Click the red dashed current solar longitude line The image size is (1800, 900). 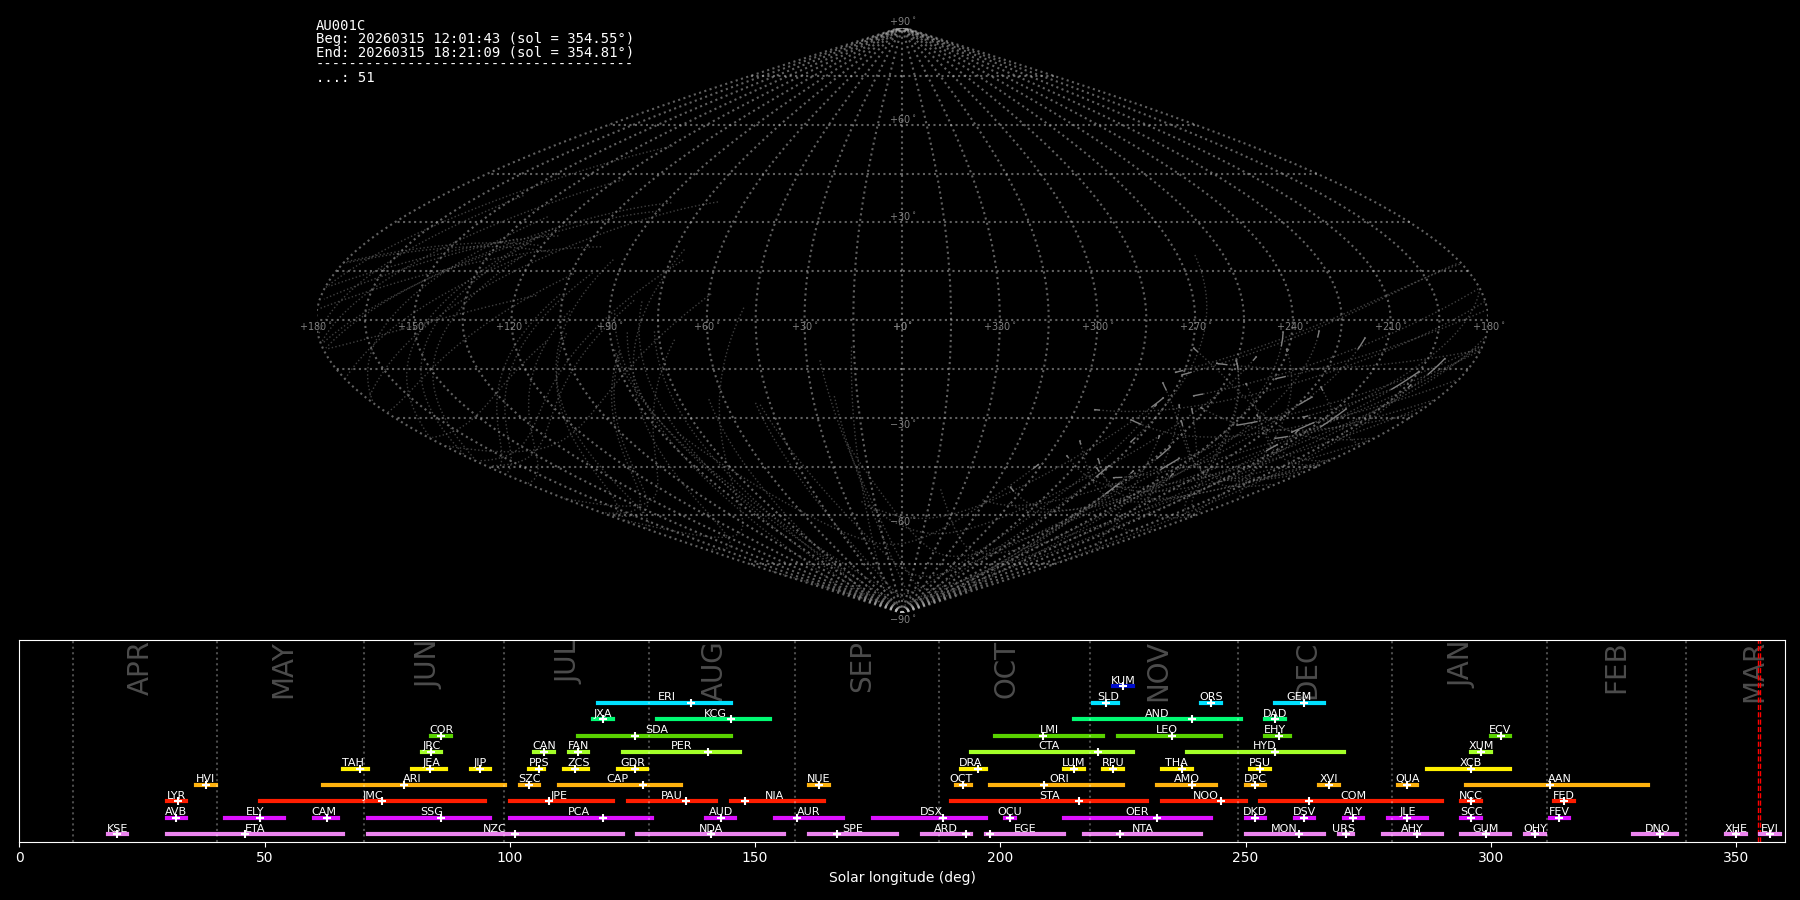1760,740
